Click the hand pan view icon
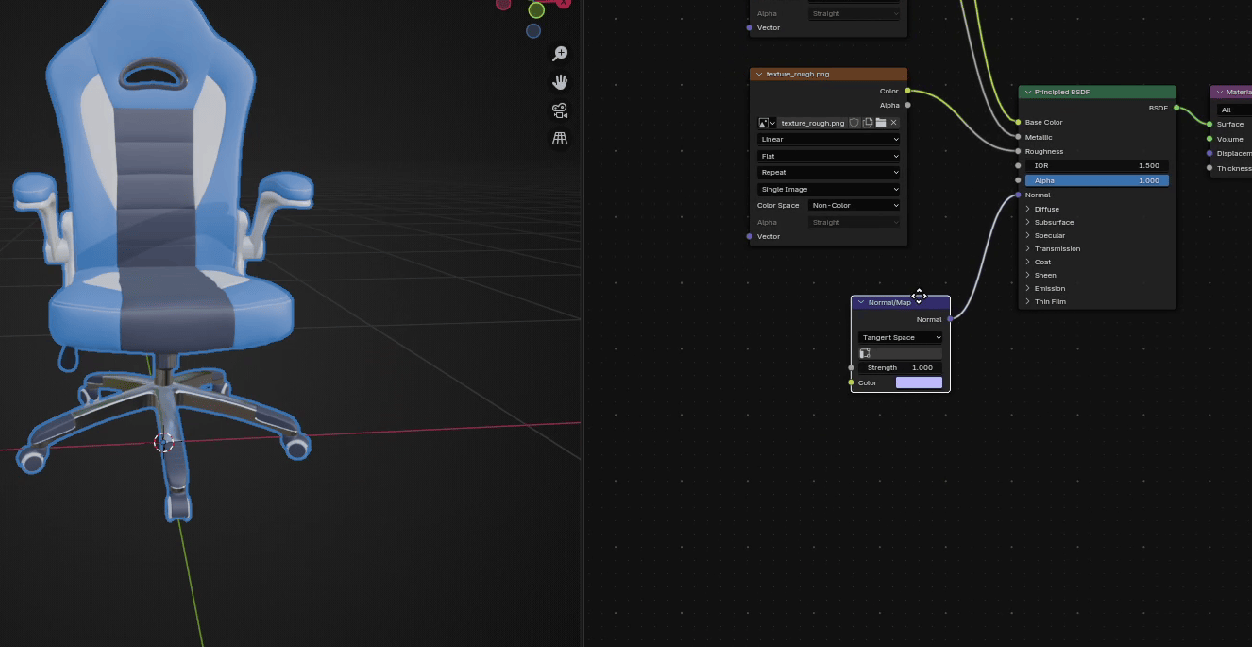Viewport: 1252px width, 647px height. pos(560,81)
